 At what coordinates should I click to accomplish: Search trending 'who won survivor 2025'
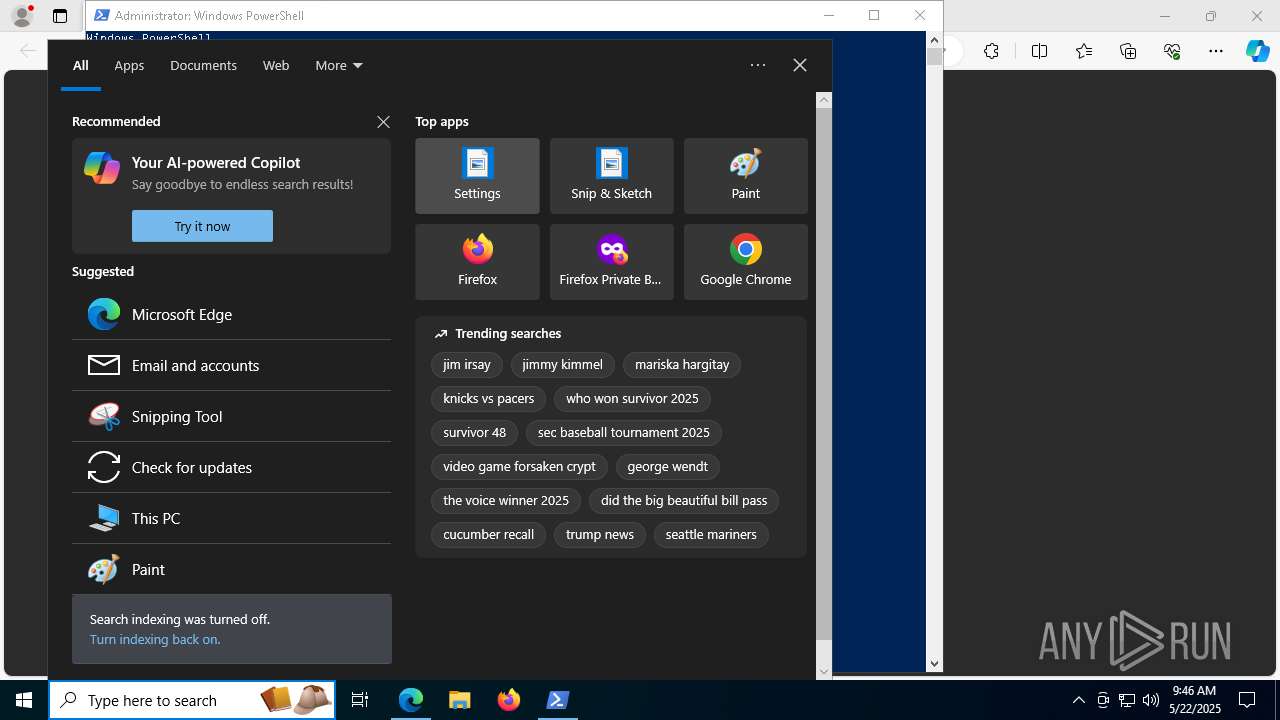[632, 399]
